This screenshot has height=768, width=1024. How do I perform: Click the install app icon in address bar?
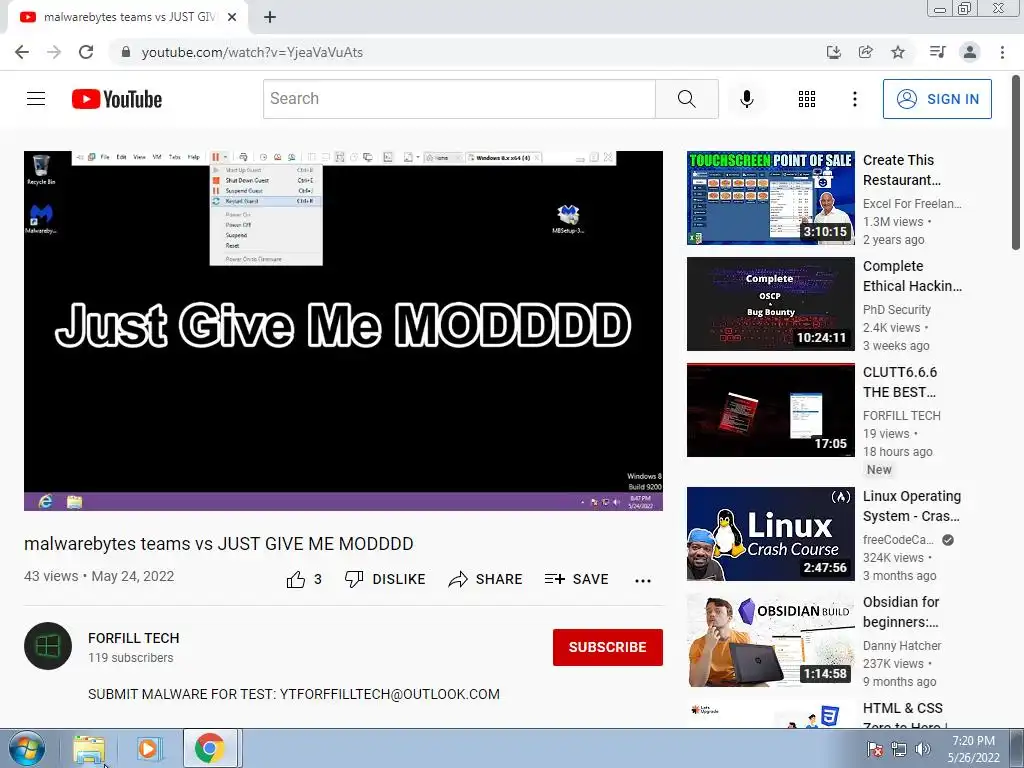pyautogui.click(x=833, y=52)
